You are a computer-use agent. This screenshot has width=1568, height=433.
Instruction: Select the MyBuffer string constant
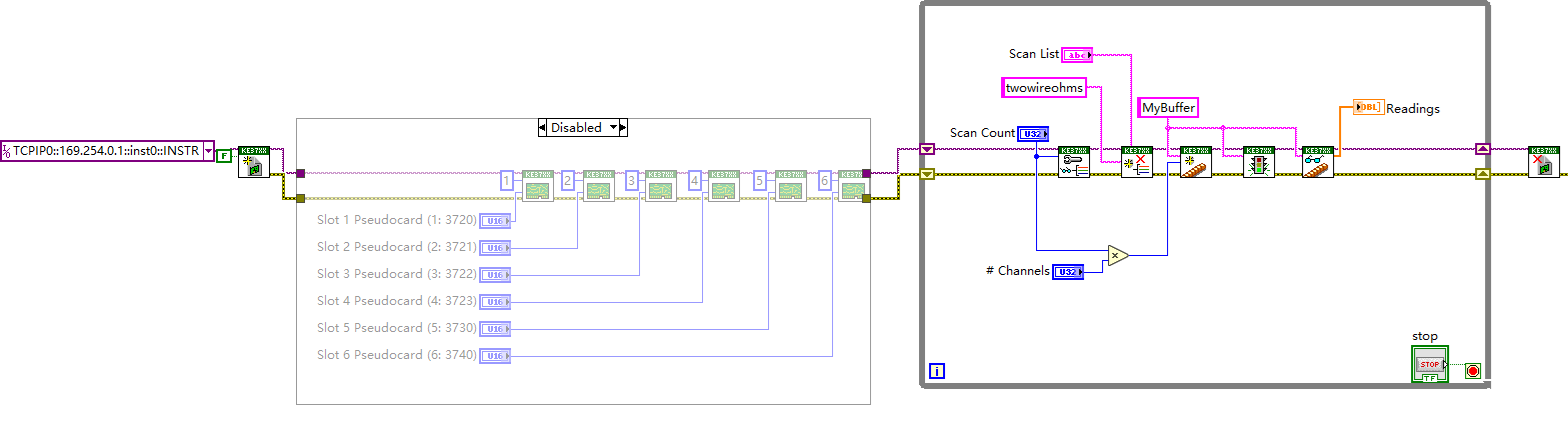coord(1167,107)
